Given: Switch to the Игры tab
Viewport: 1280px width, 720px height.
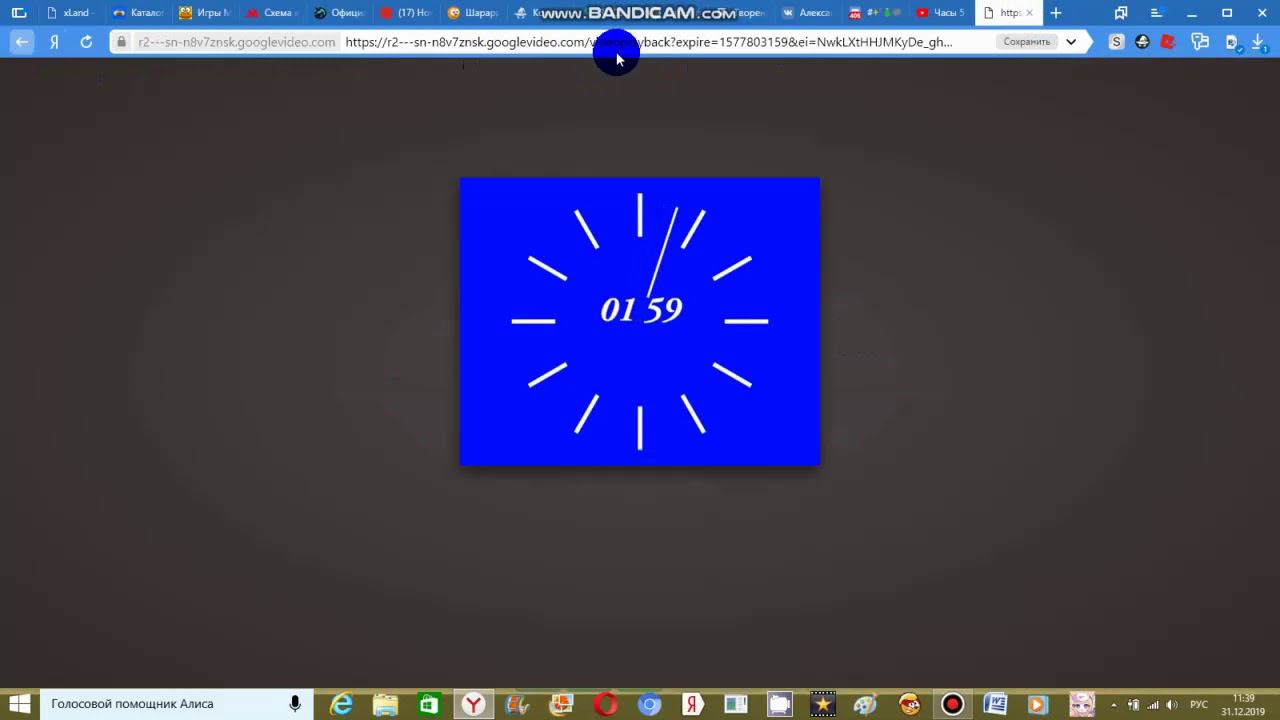Looking at the screenshot, I should [204, 13].
